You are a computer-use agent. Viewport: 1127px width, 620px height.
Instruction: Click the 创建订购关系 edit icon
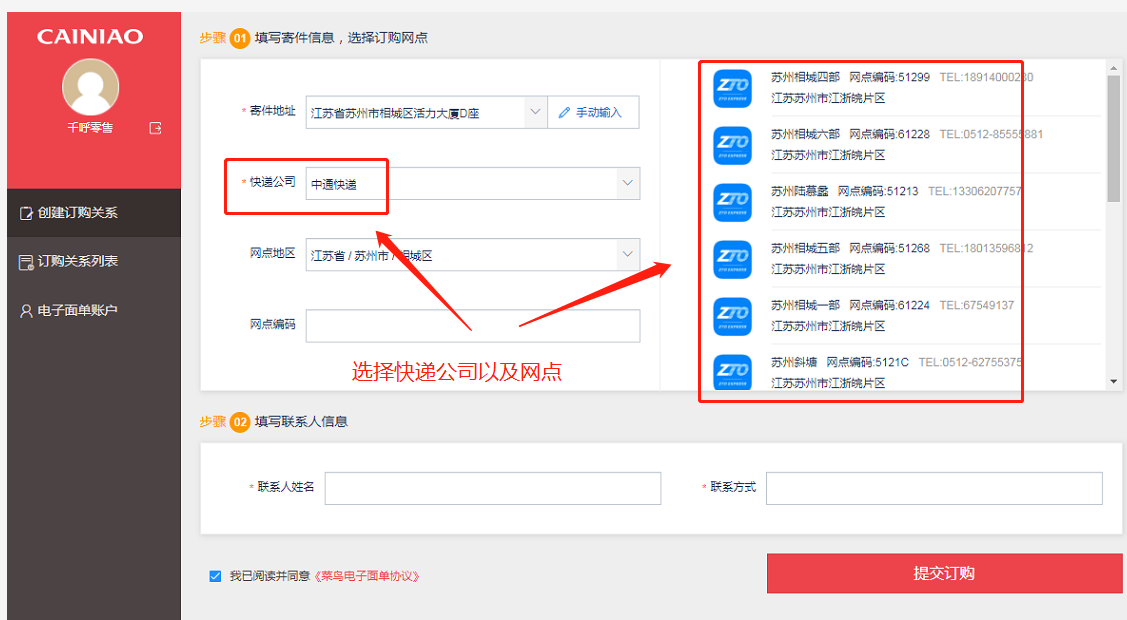(26, 213)
